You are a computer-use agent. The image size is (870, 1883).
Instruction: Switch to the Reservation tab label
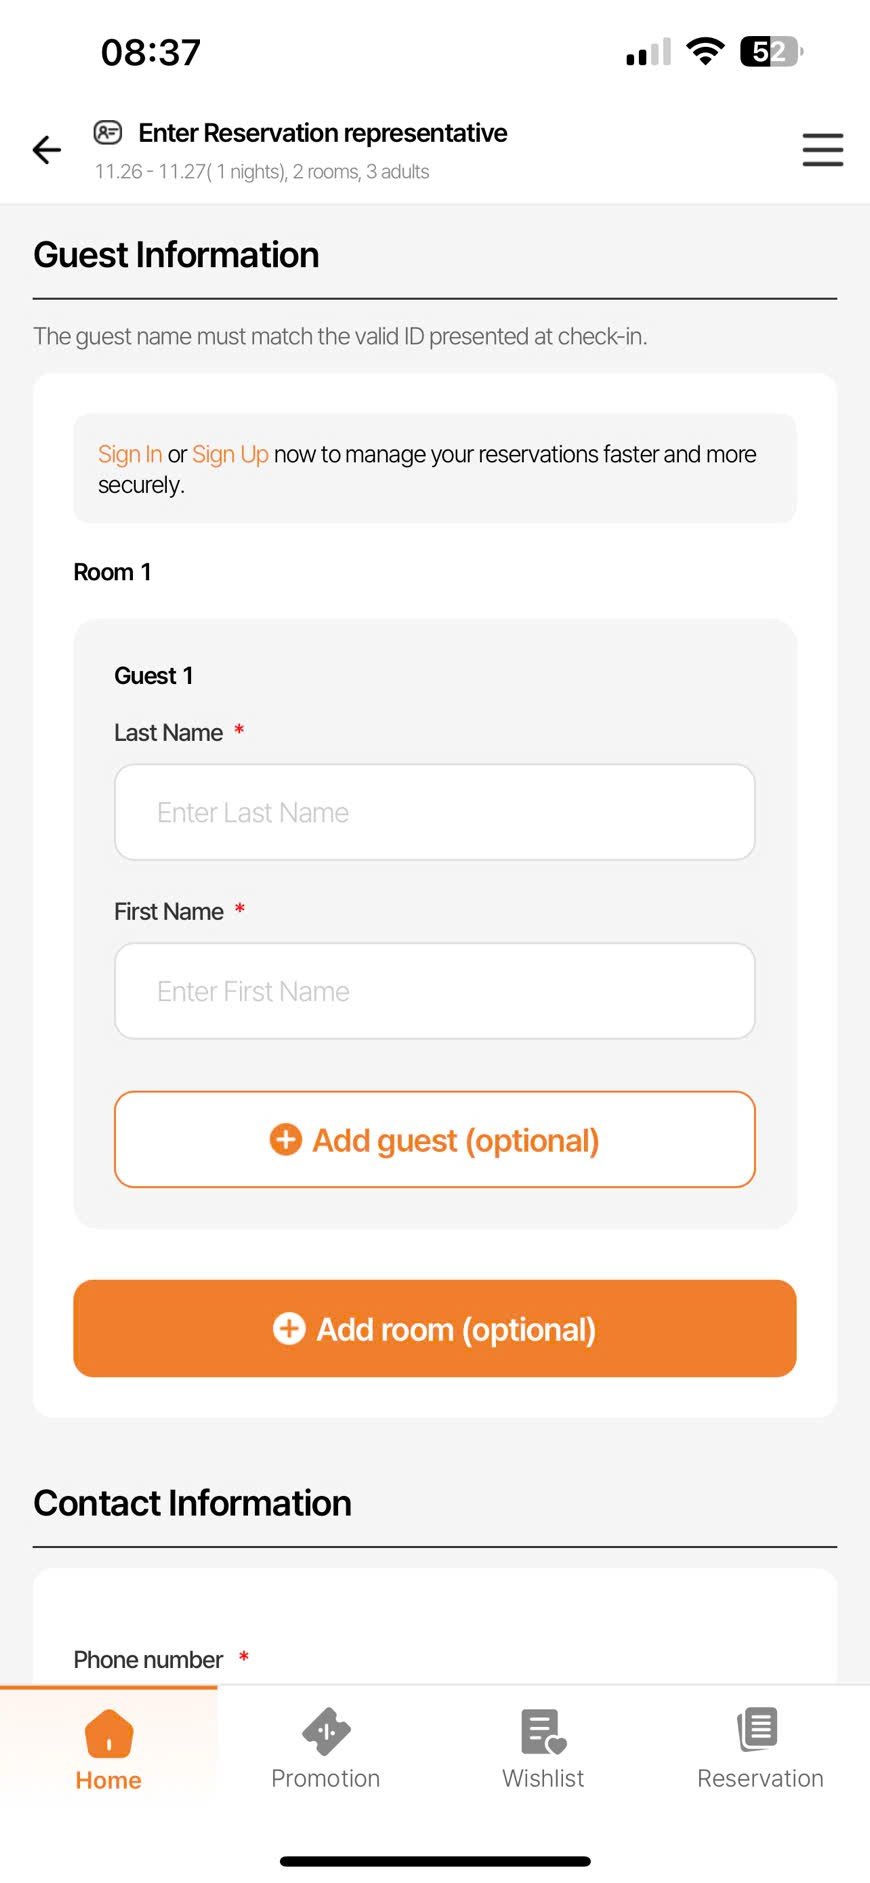click(760, 1778)
